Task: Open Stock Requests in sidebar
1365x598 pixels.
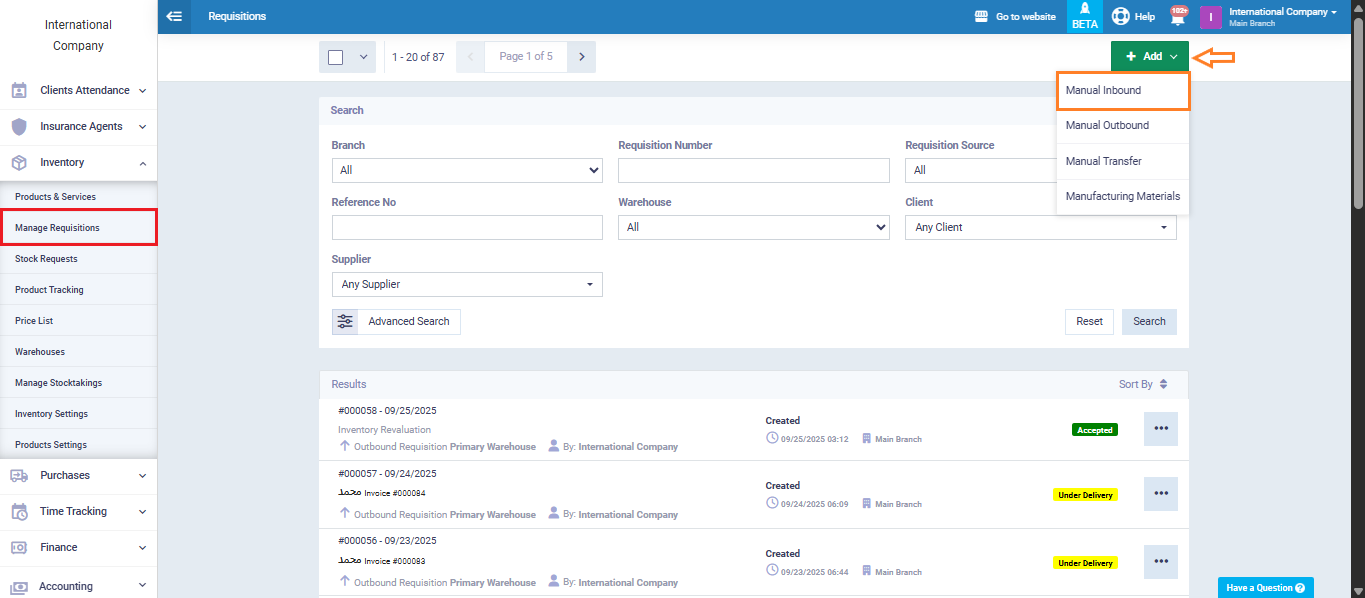Action: (46, 259)
